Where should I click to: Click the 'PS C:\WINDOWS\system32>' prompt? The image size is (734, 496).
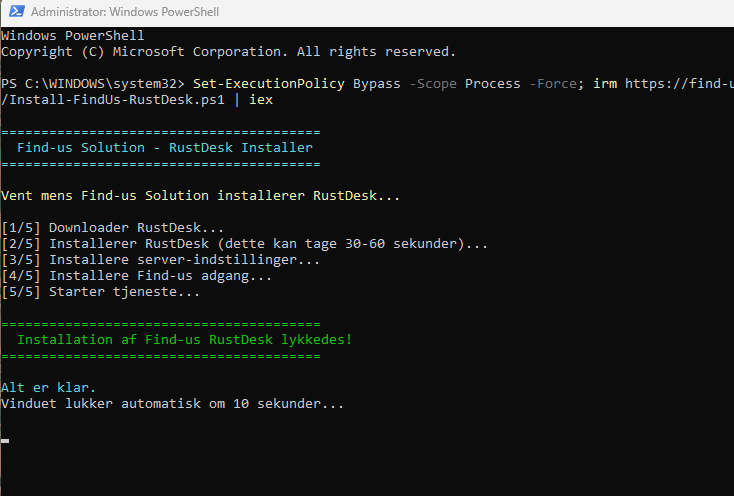[x=93, y=84]
